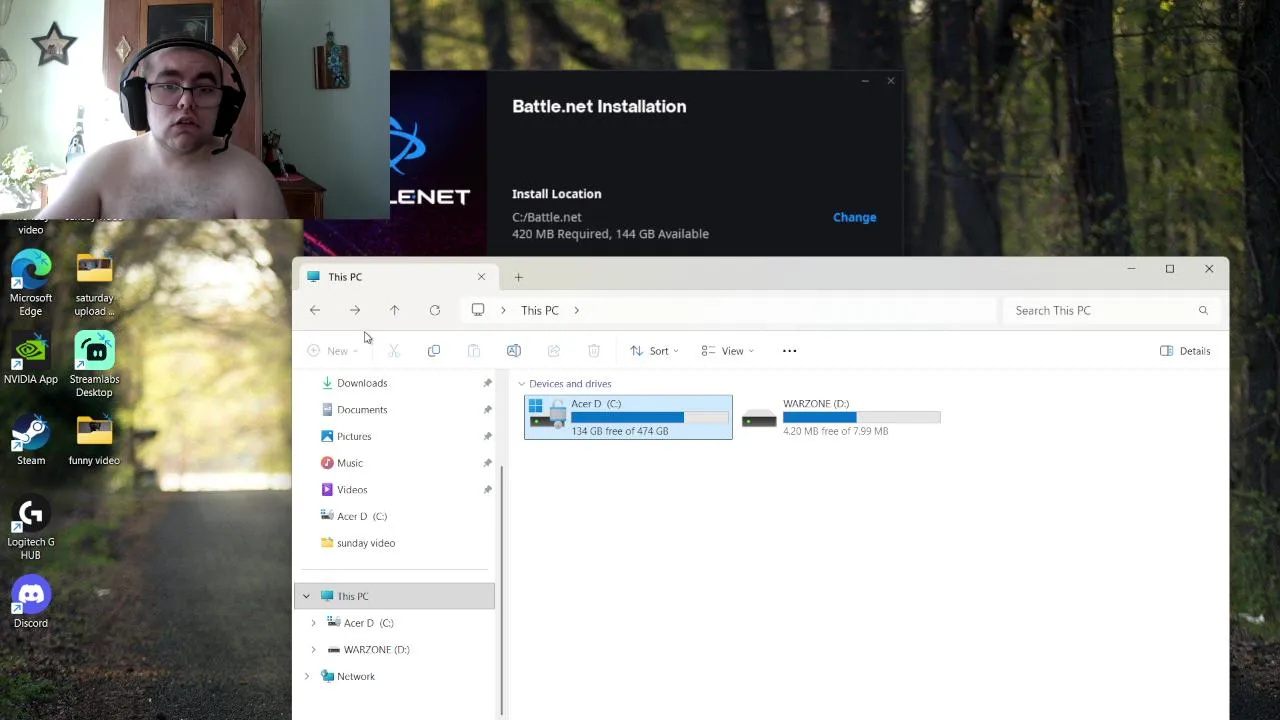Image resolution: width=1280 pixels, height=720 pixels.
Task: Collapse the This PC tree node
Action: [x=307, y=596]
